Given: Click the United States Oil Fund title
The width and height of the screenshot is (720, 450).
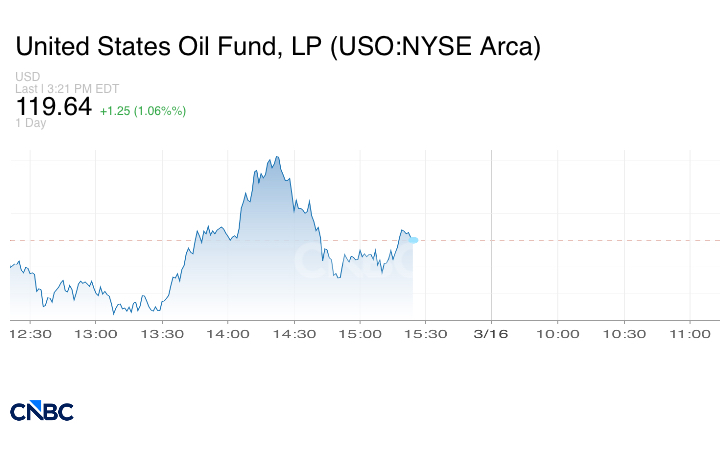Looking at the screenshot, I should coord(278,46).
